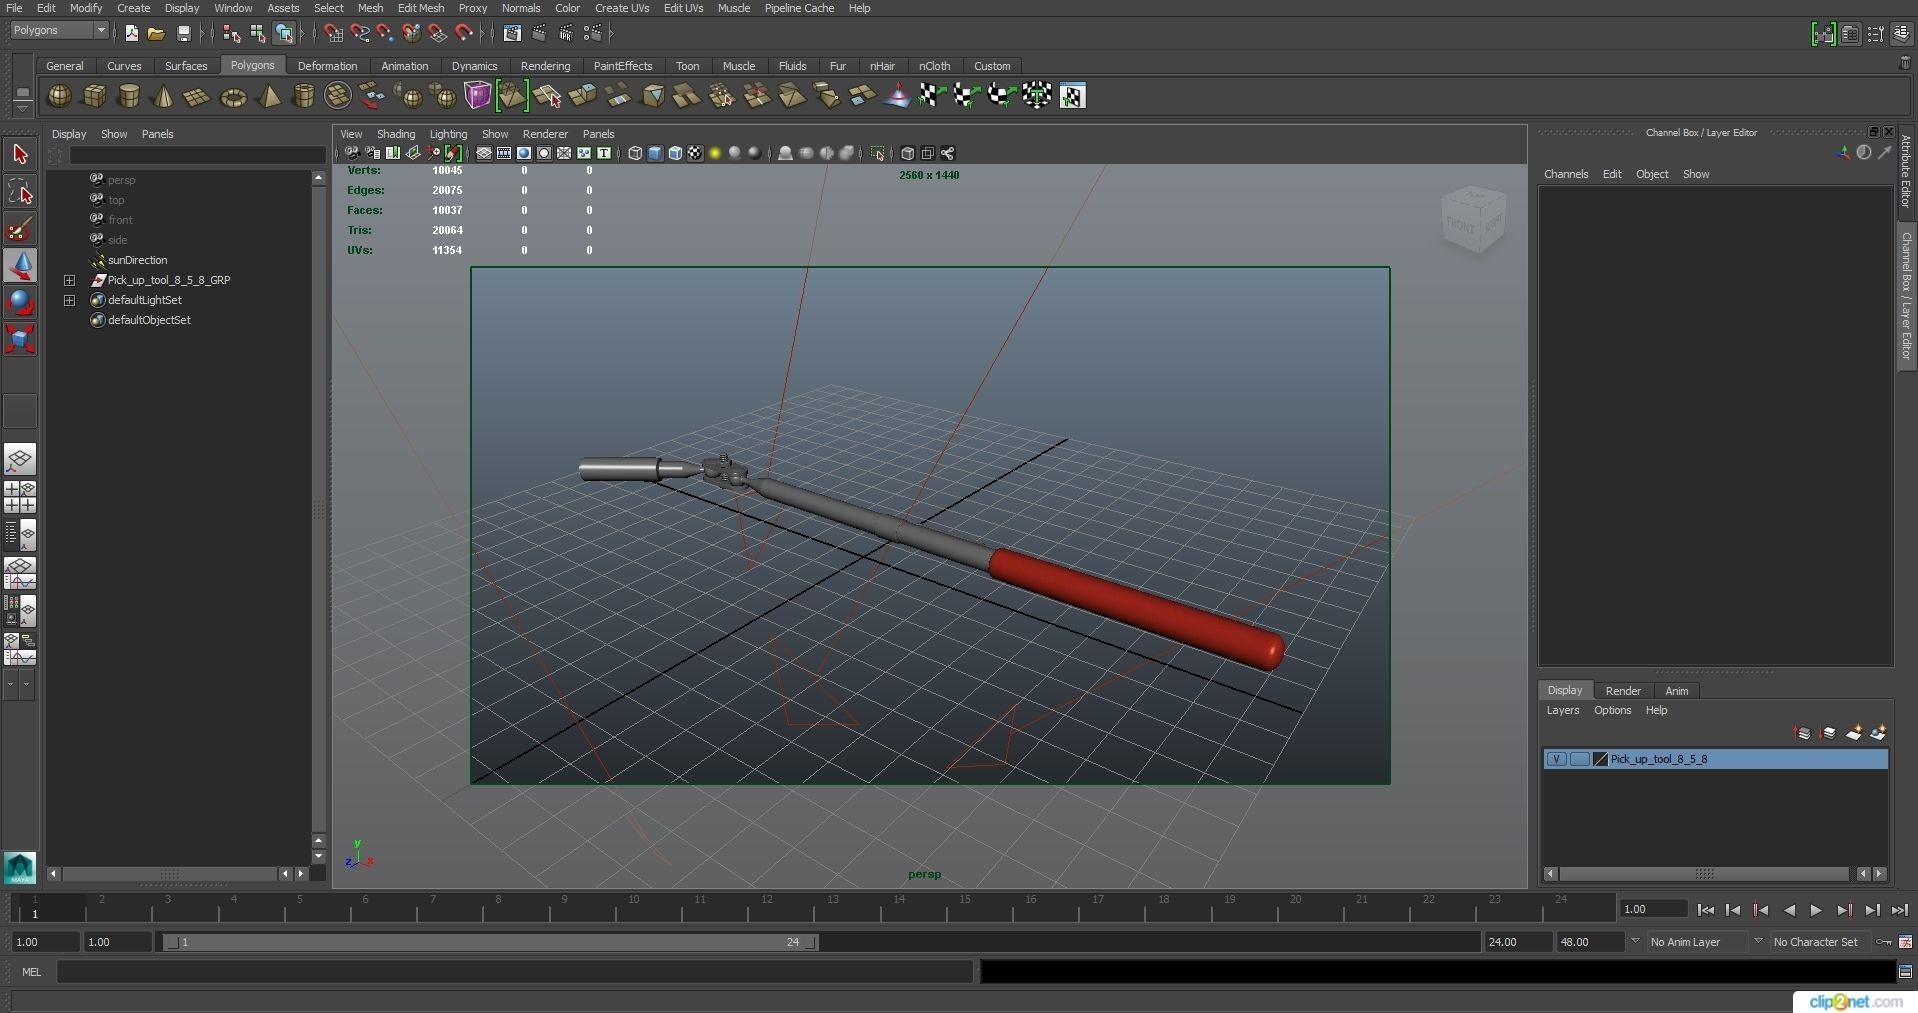This screenshot has height=1013, width=1918.
Task: Open the Create UVs menu
Action: coord(622,8)
